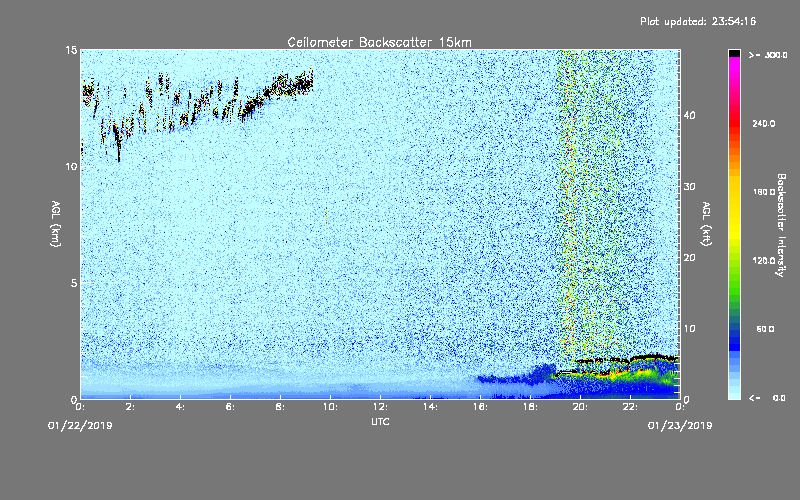Click the '>= 300.0' colorbar maximum label
The image size is (800, 500).
coord(768,55)
